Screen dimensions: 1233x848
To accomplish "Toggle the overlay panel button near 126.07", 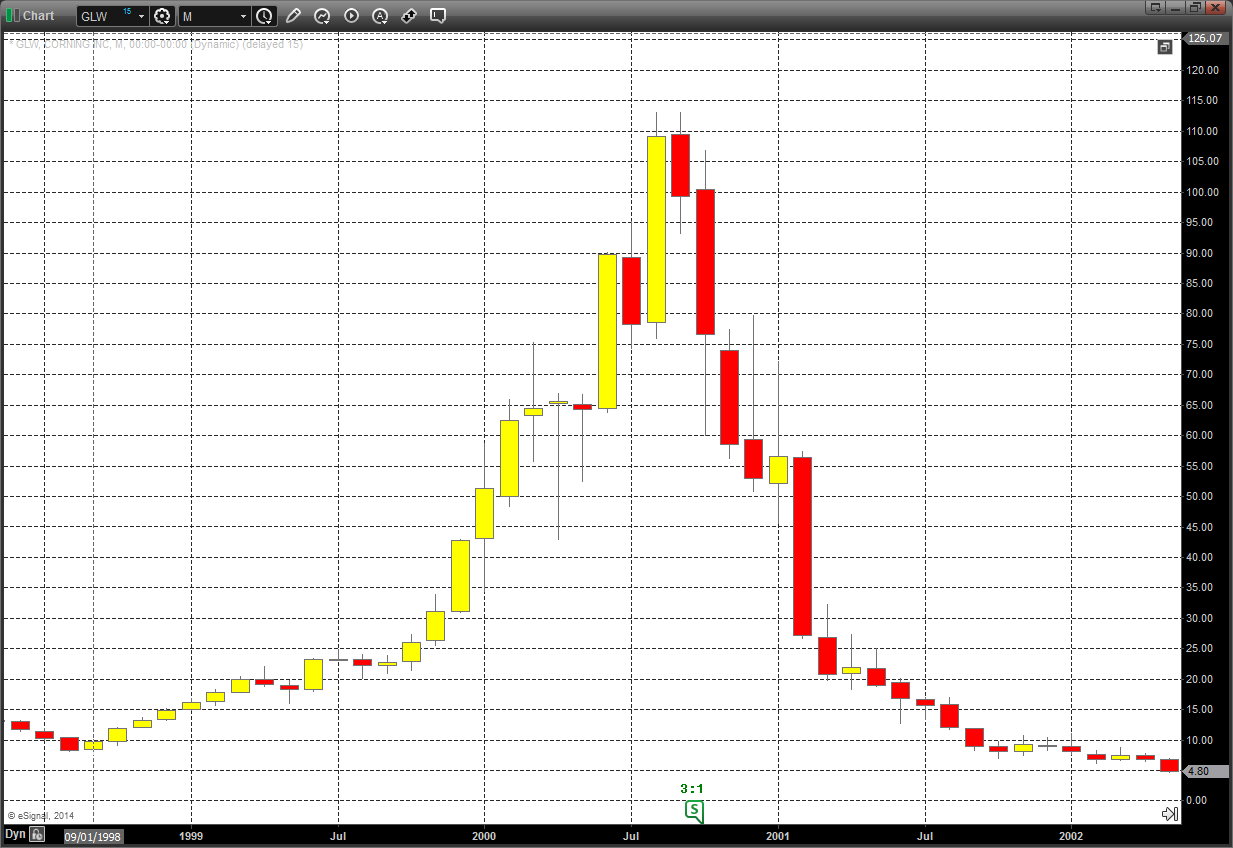I will (1165, 47).
